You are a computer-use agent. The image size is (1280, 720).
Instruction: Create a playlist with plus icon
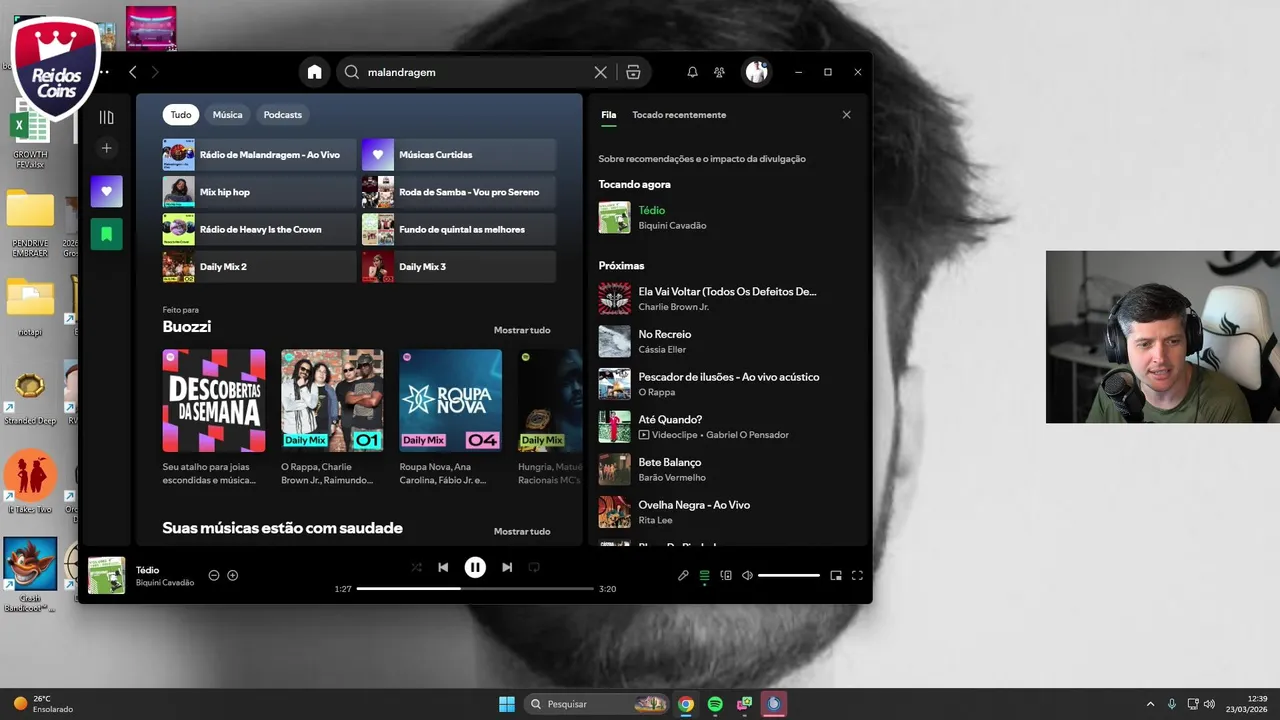pyautogui.click(x=107, y=148)
